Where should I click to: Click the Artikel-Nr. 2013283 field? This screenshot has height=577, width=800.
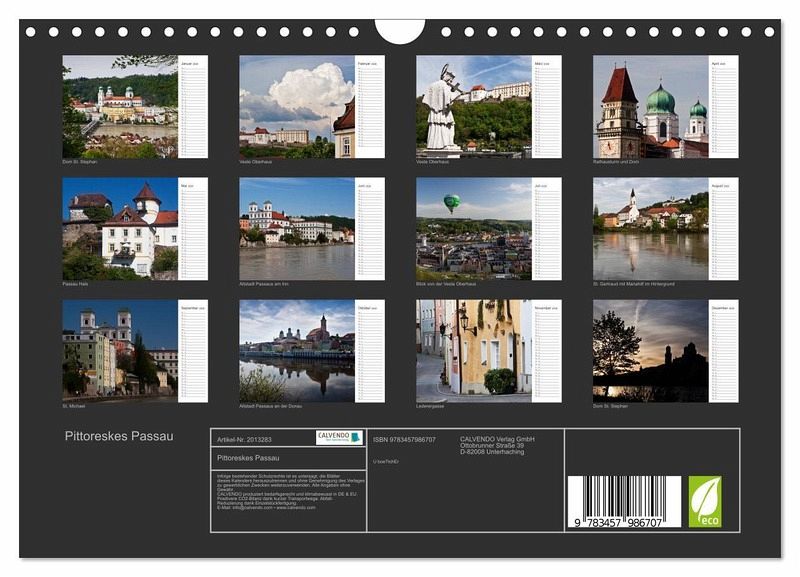point(244,439)
